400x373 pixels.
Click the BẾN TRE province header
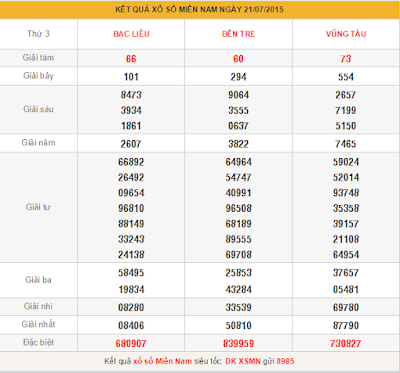click(x=238, y=34)
